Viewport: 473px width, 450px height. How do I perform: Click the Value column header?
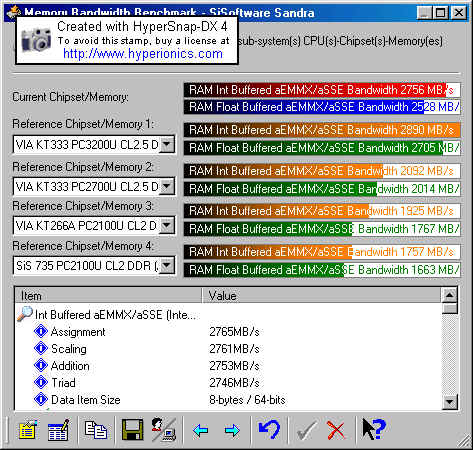point(321,296)
